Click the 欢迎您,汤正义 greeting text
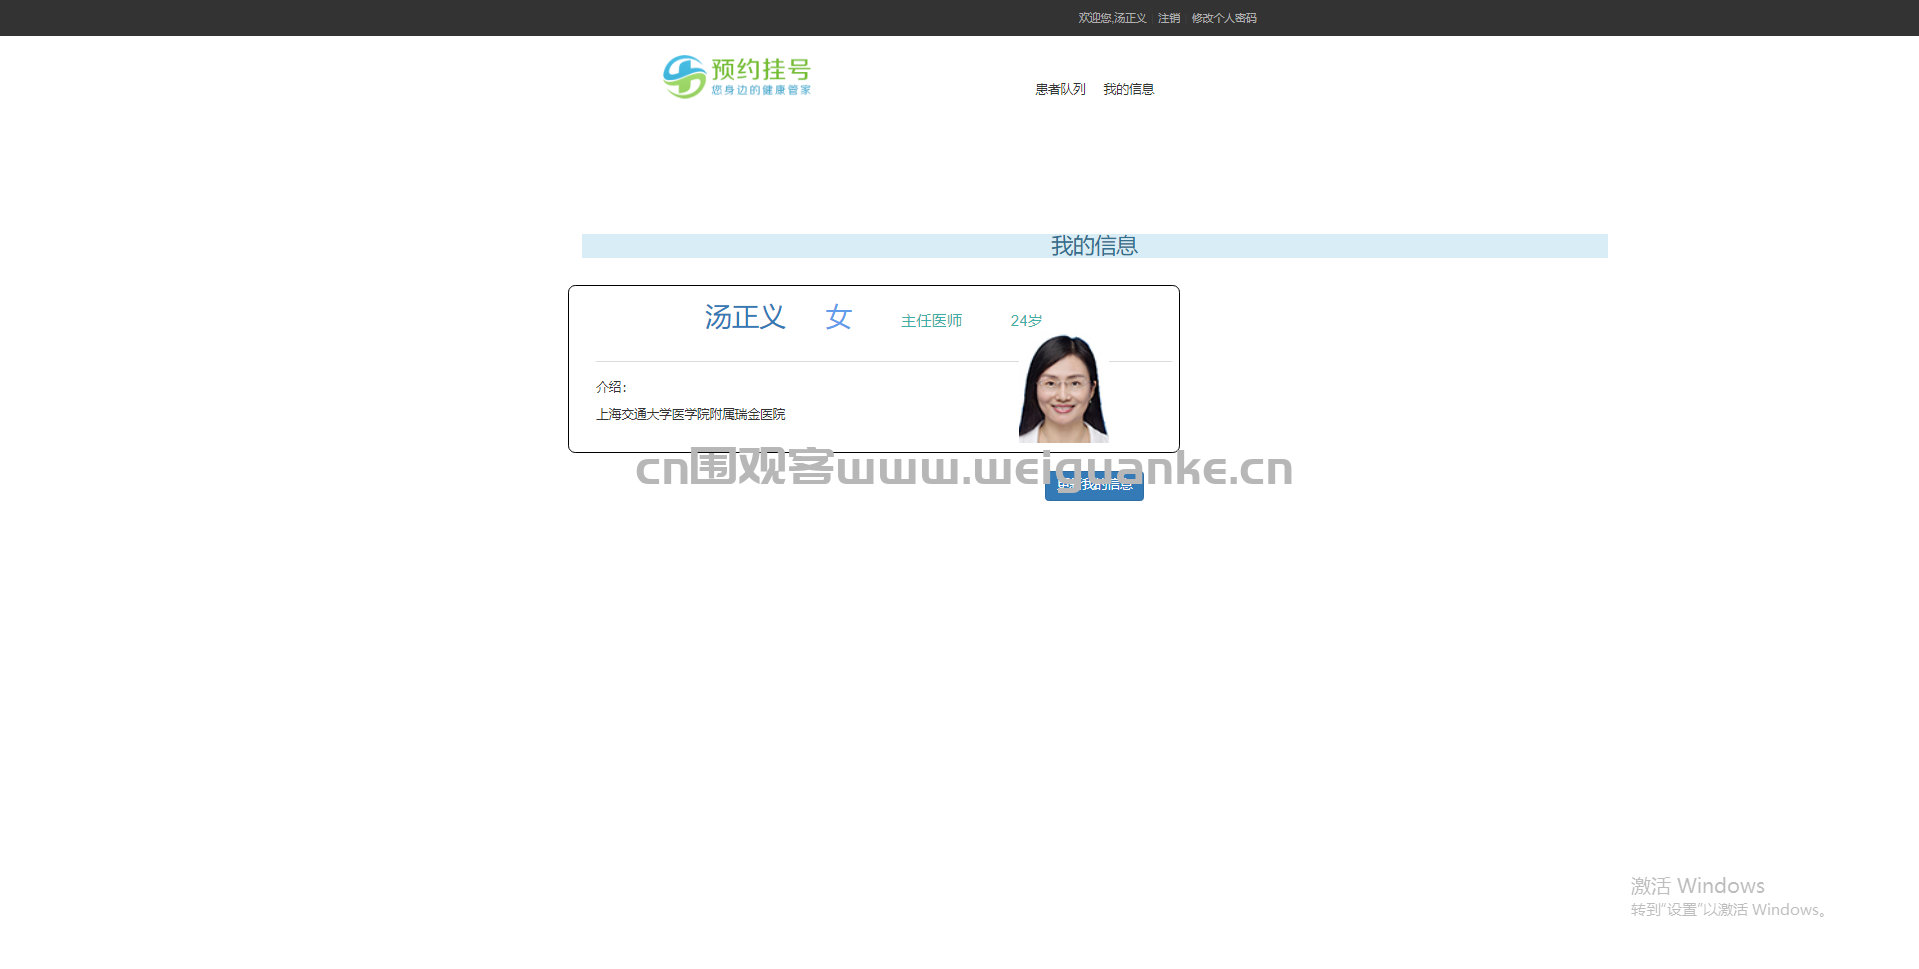The height and width of the screenshot is (969, 1919). (x=1112, y=18)
